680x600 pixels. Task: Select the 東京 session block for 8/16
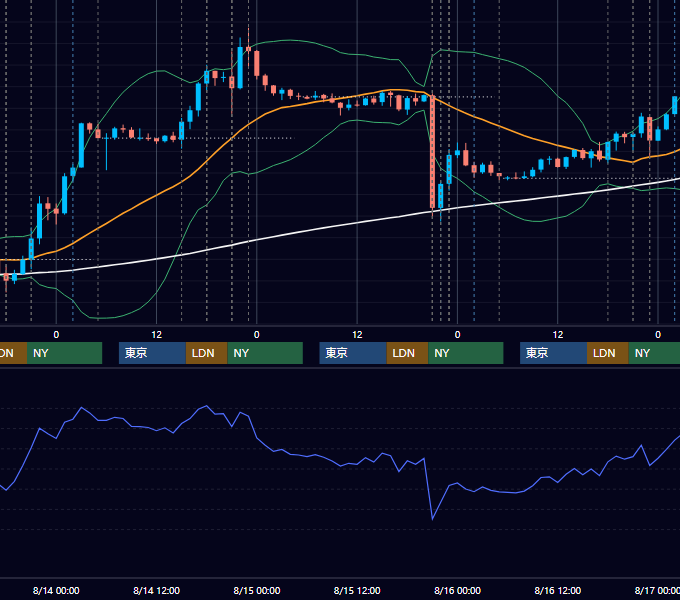tap(553, 353)
